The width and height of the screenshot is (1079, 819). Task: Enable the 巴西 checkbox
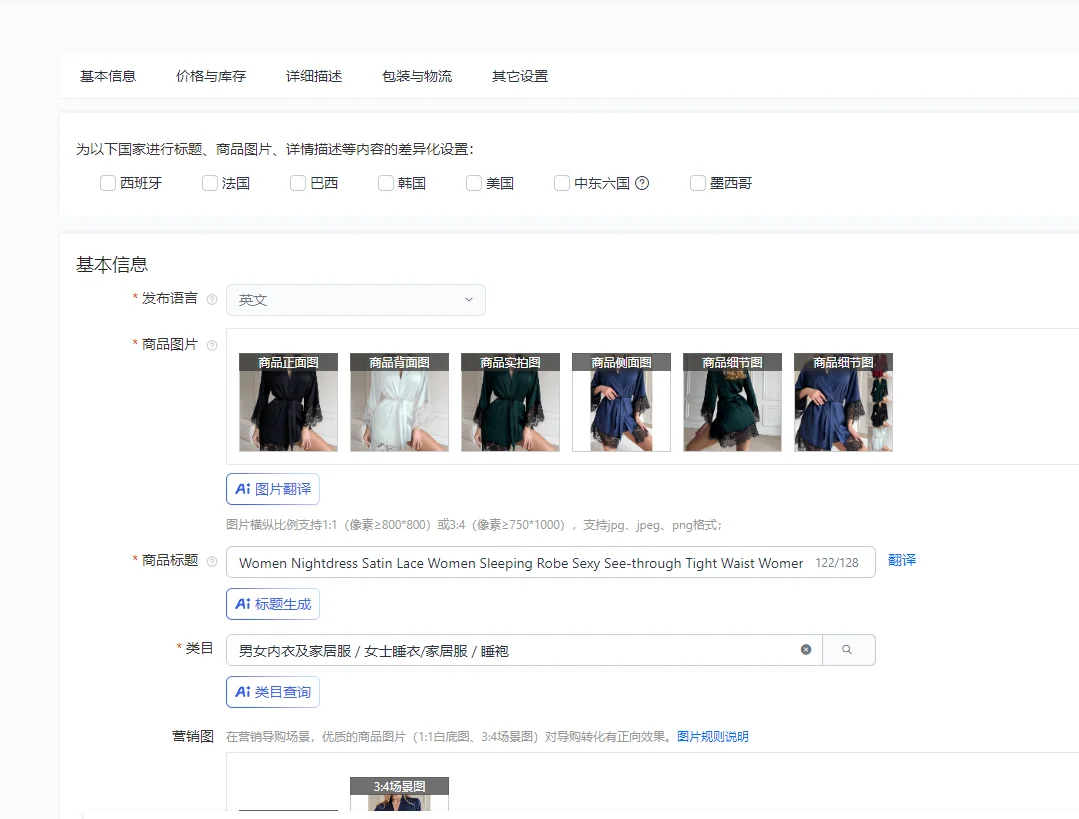coord(298,183)
